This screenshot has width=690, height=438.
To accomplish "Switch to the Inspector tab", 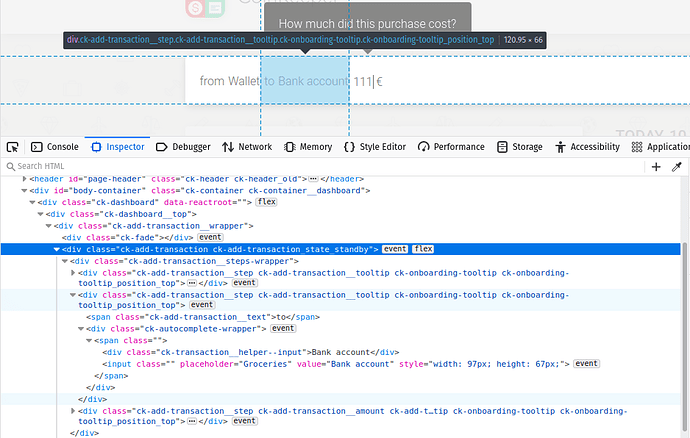I will click(x=118, y=147).
